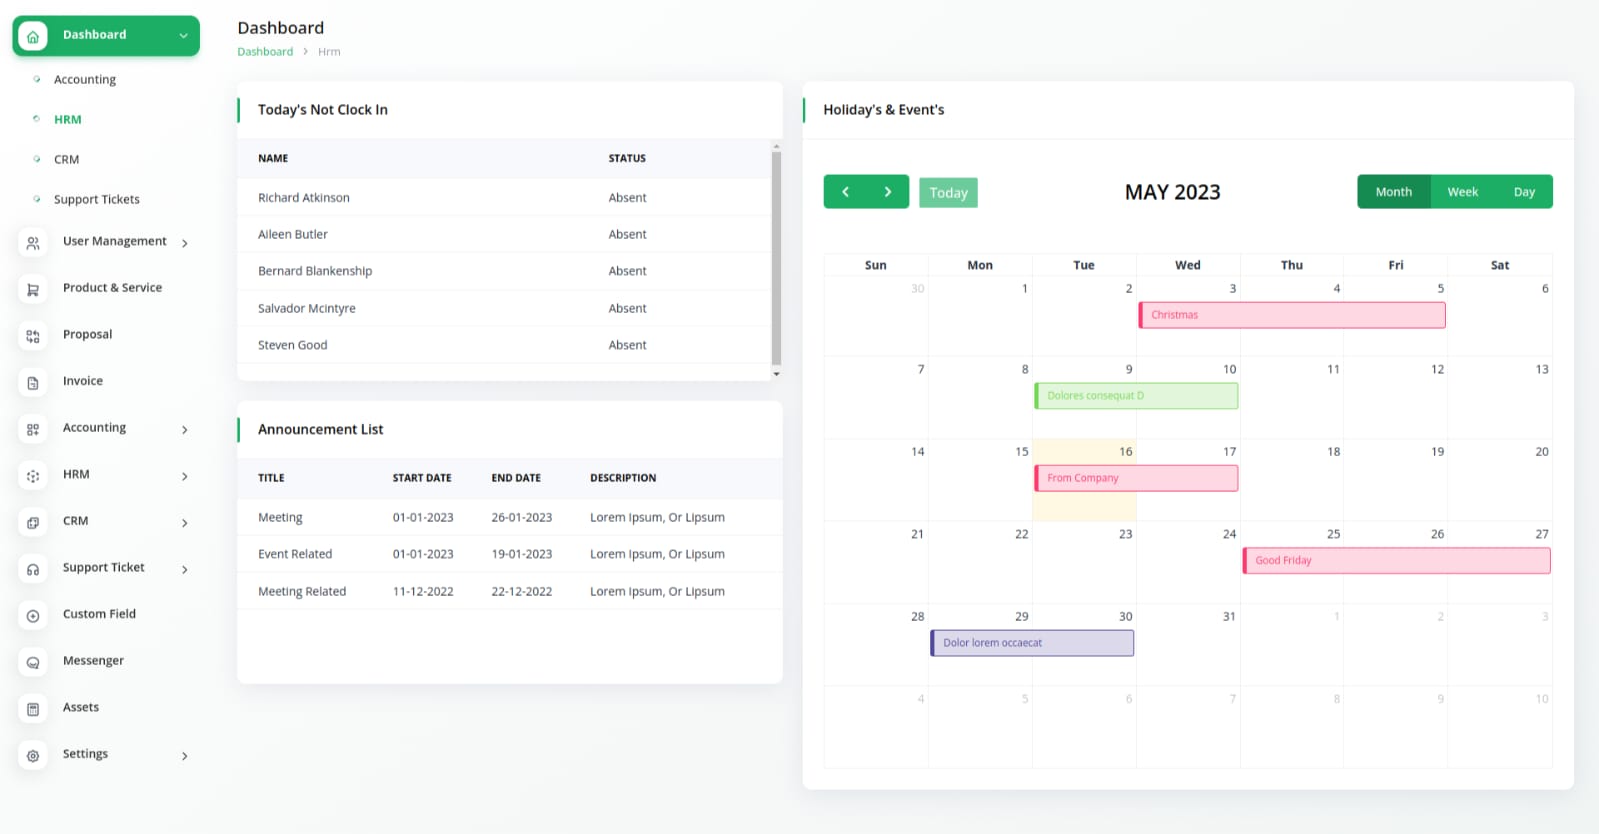The height and width of the screenshot is (834, 1599).
Task: Open the Invoice document icon
Action: (x=33, y=383)
